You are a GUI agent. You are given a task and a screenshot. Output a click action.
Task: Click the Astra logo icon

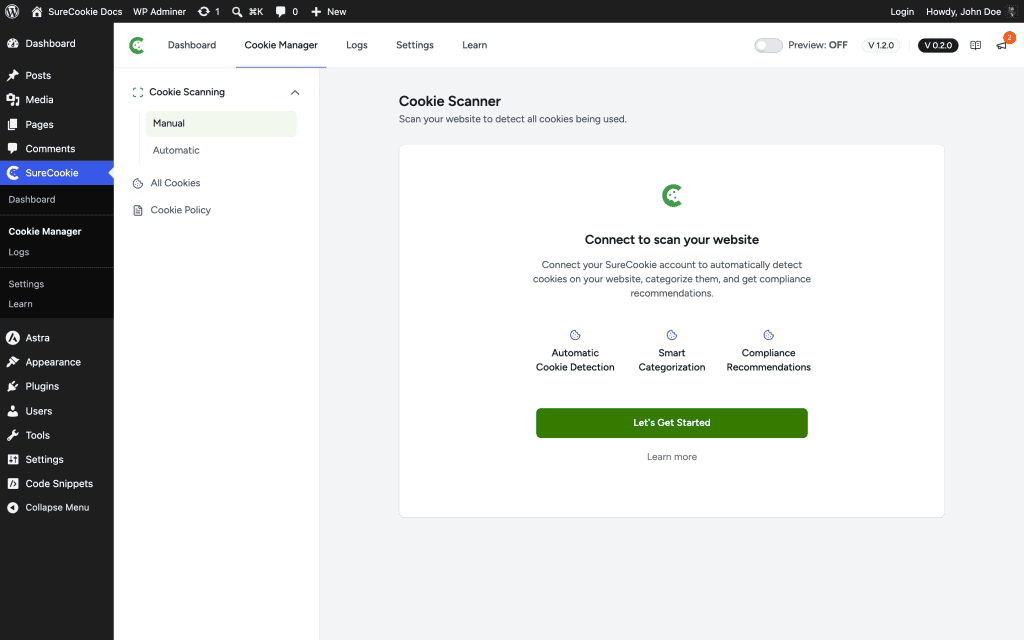[x=12, y=338]
